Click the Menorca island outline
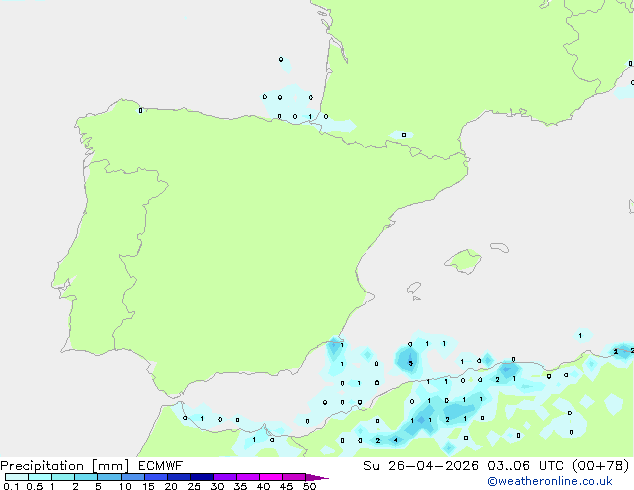This screenshot has width=634, height=490. (x=499, y=247)
